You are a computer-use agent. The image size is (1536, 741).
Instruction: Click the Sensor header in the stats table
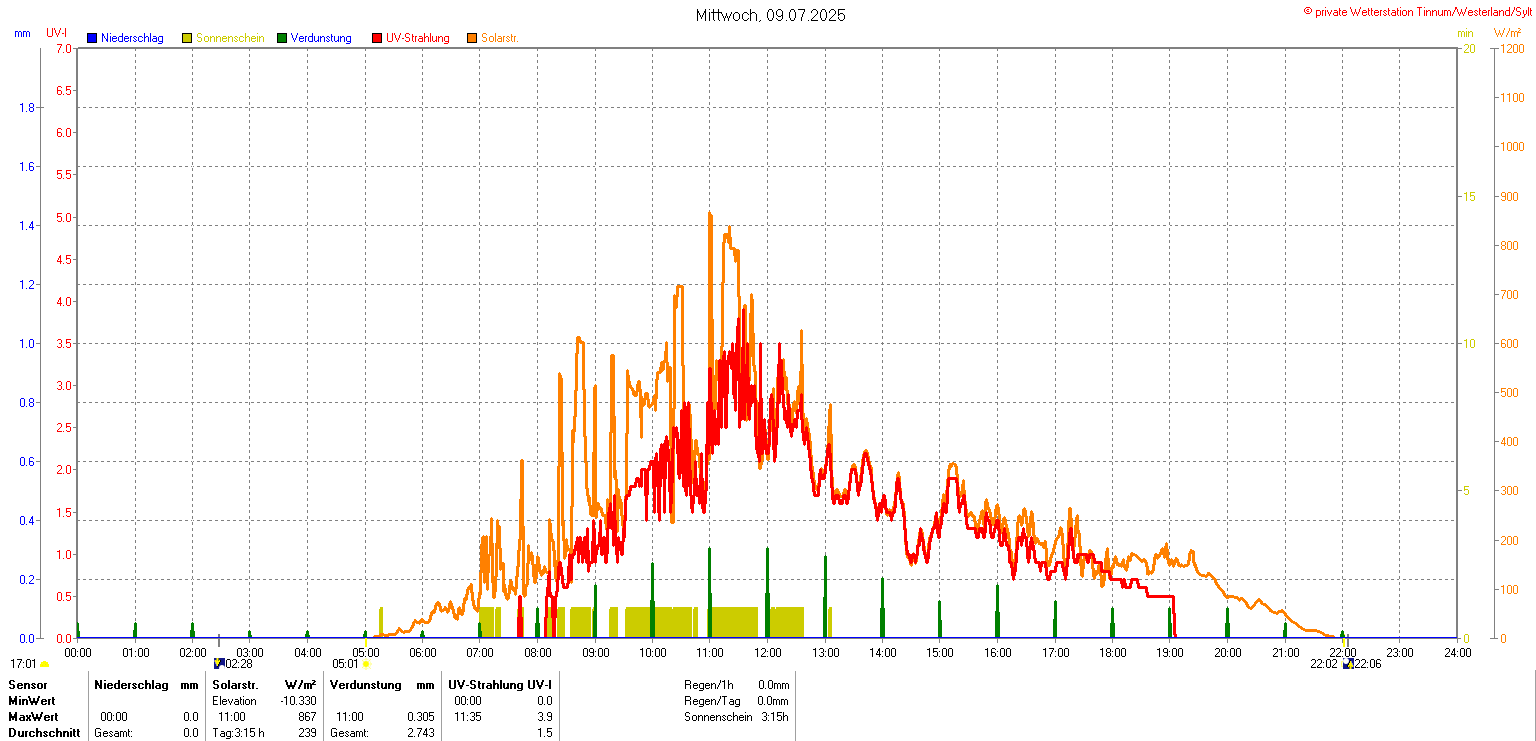(28, 685)
